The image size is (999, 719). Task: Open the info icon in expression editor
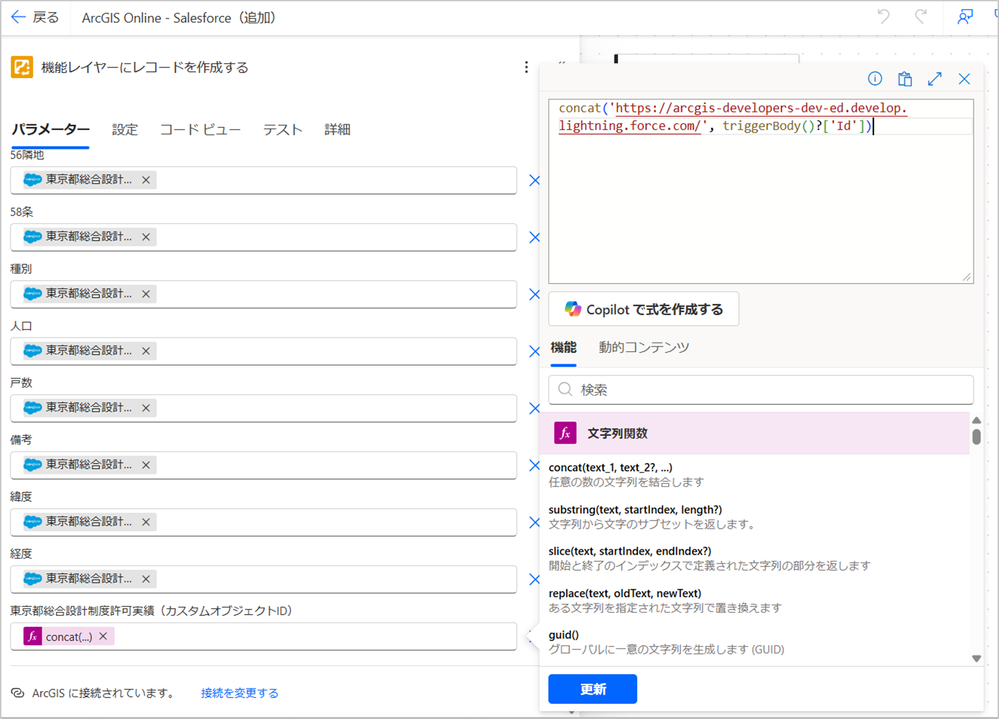[875, 79]
